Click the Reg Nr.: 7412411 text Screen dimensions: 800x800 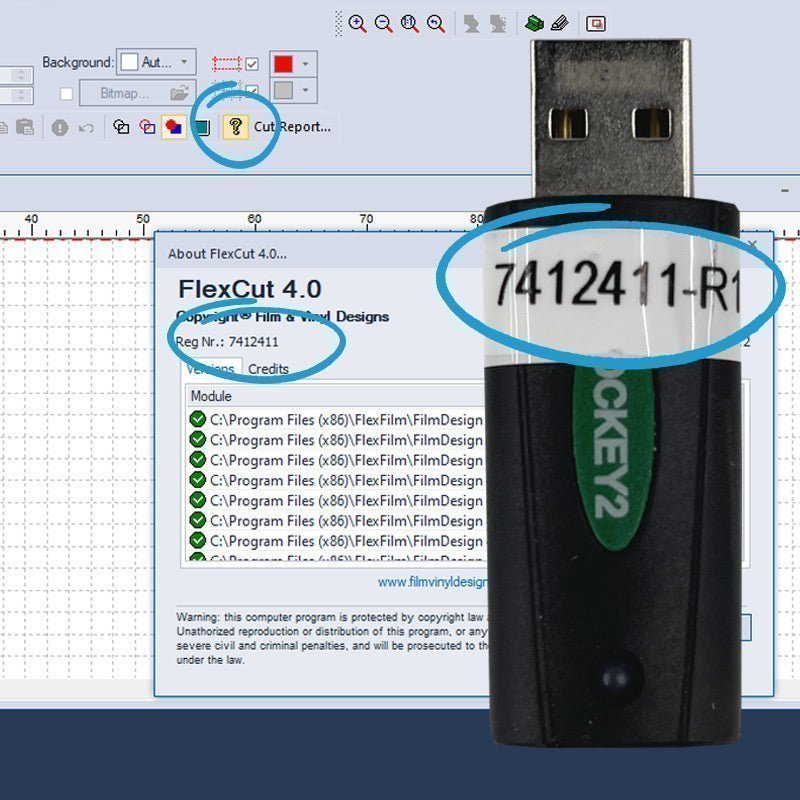(x=227, y=341)
